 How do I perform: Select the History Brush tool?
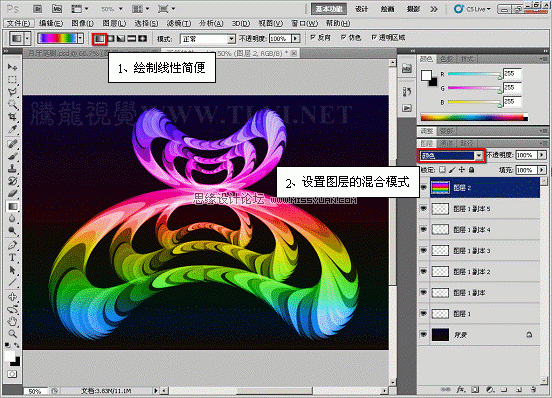(x=12, y=181)
